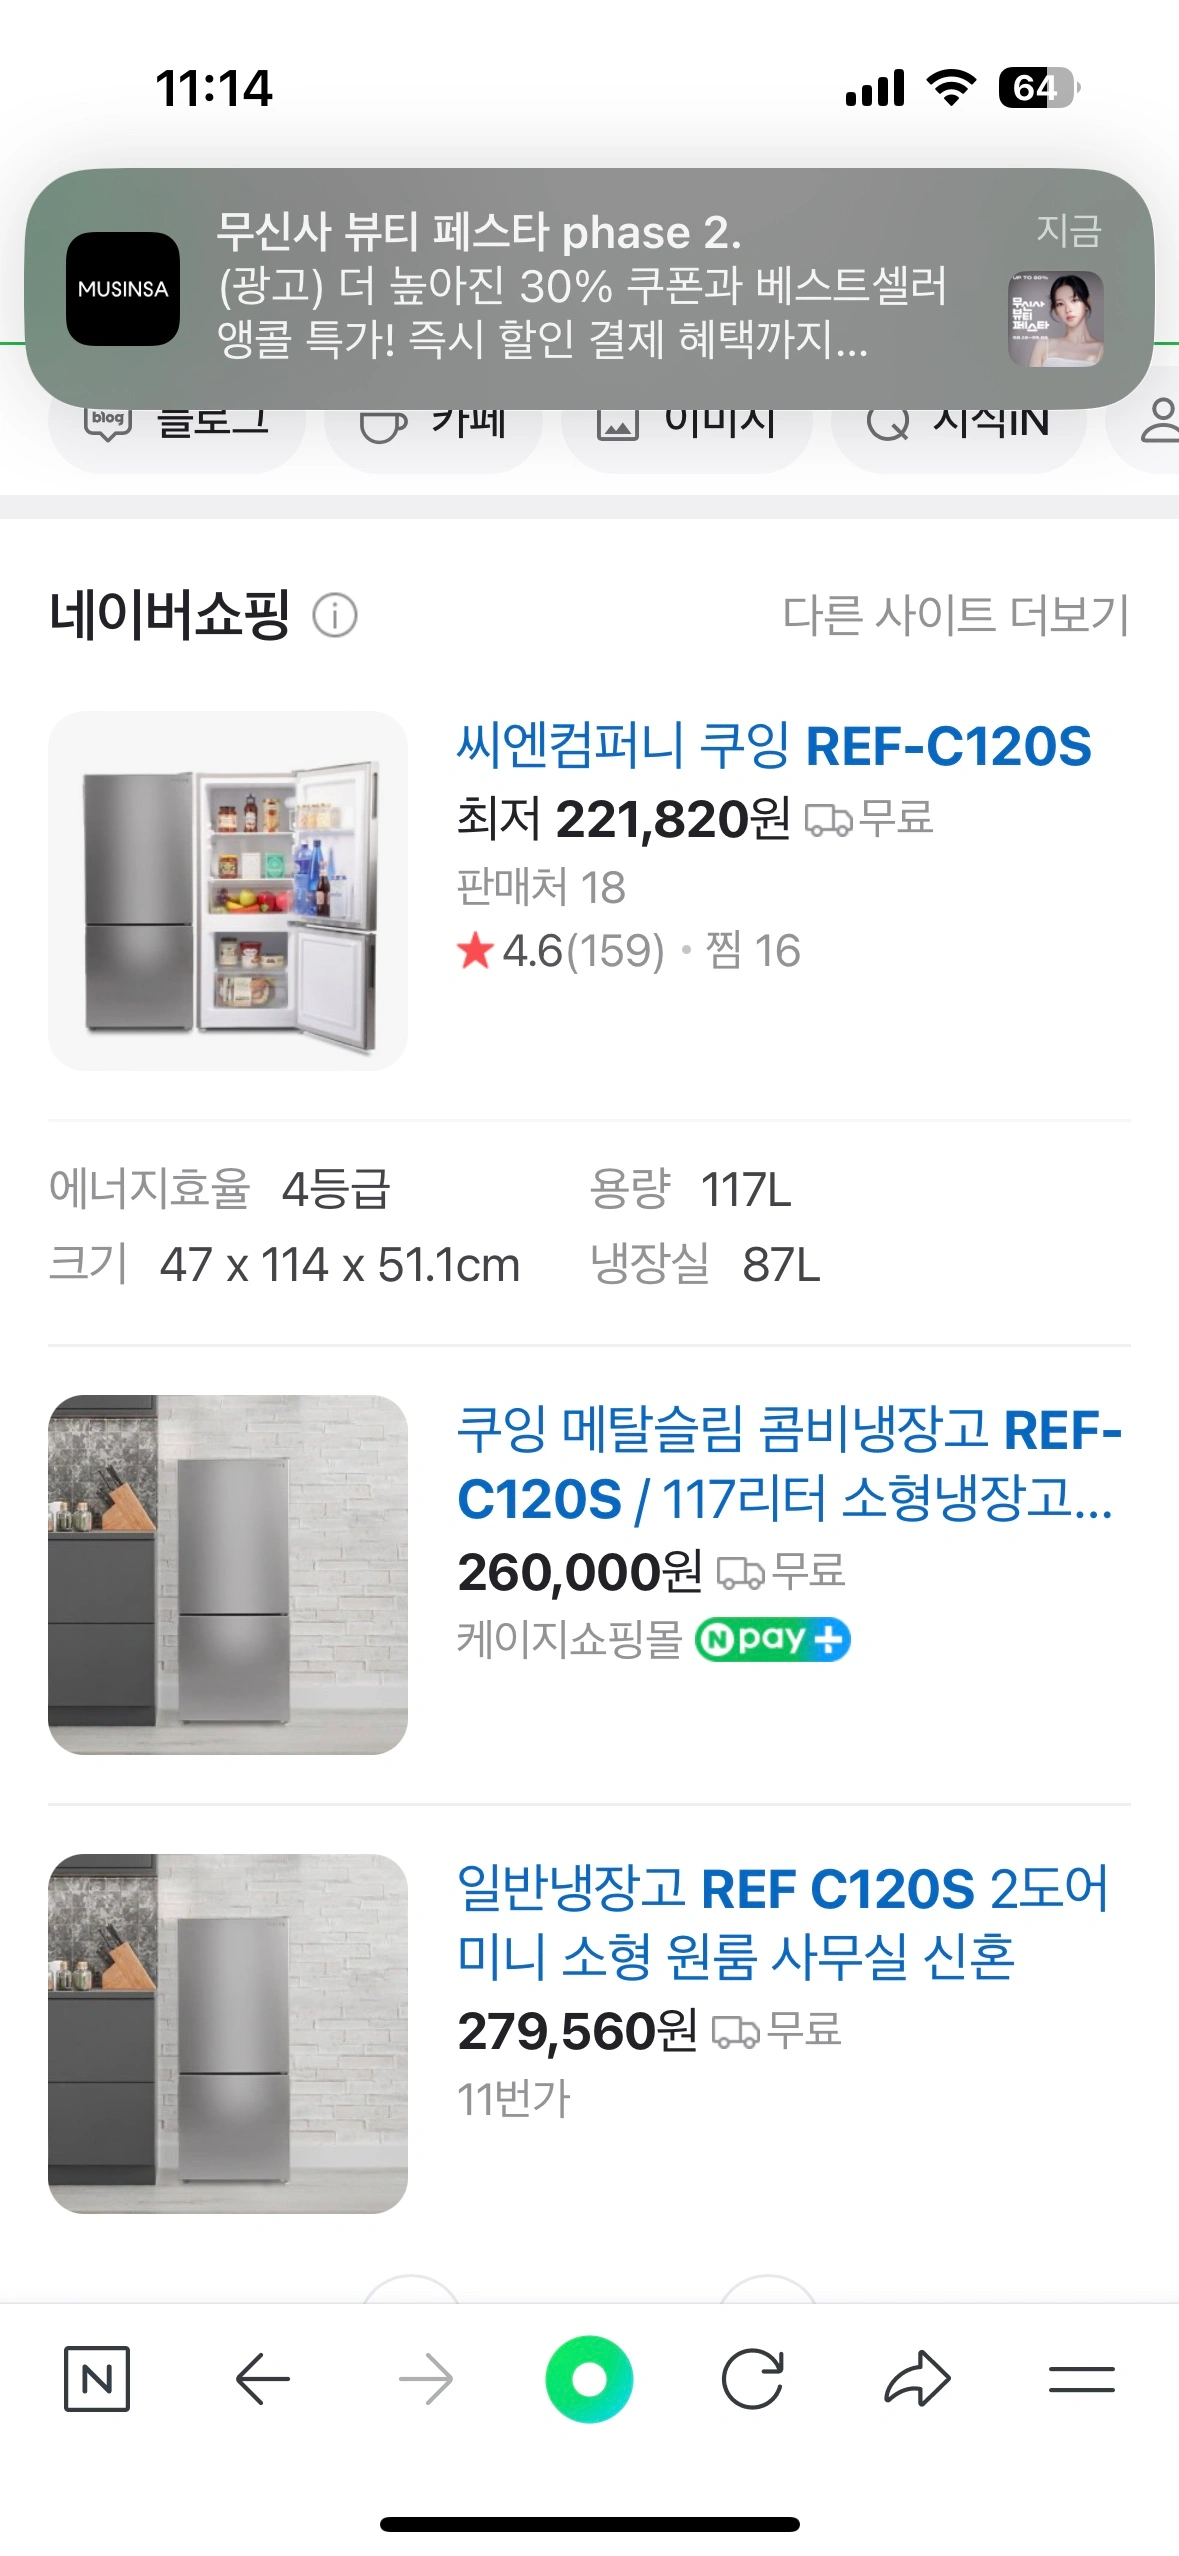Tap the MUSINSA app icon in notification
1179x2556 pixels.
(x=123, y=289)
